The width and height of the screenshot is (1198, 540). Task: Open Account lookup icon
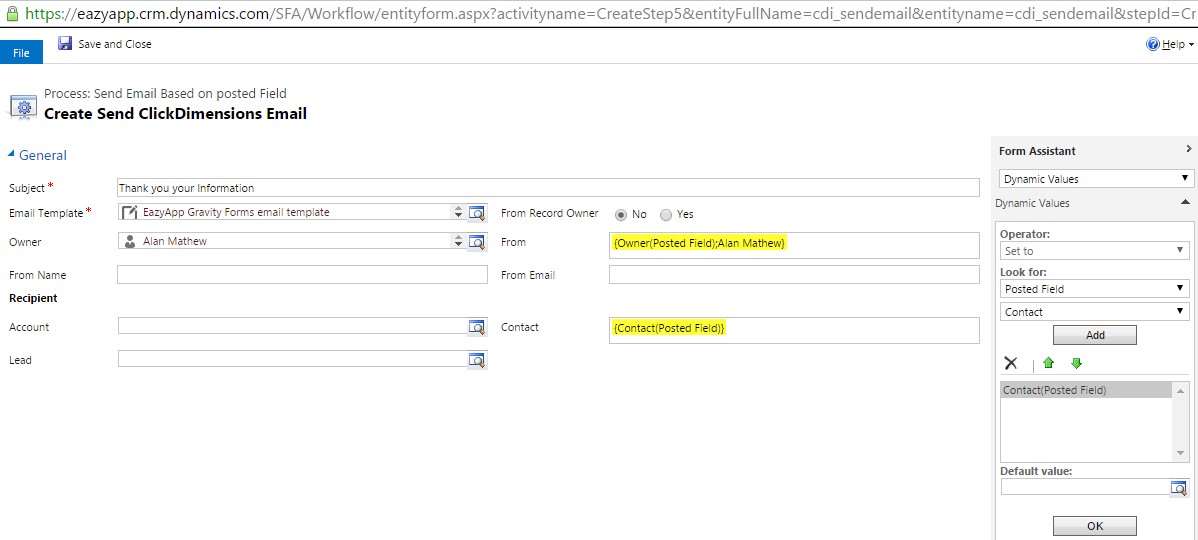(x=477, y=327)
